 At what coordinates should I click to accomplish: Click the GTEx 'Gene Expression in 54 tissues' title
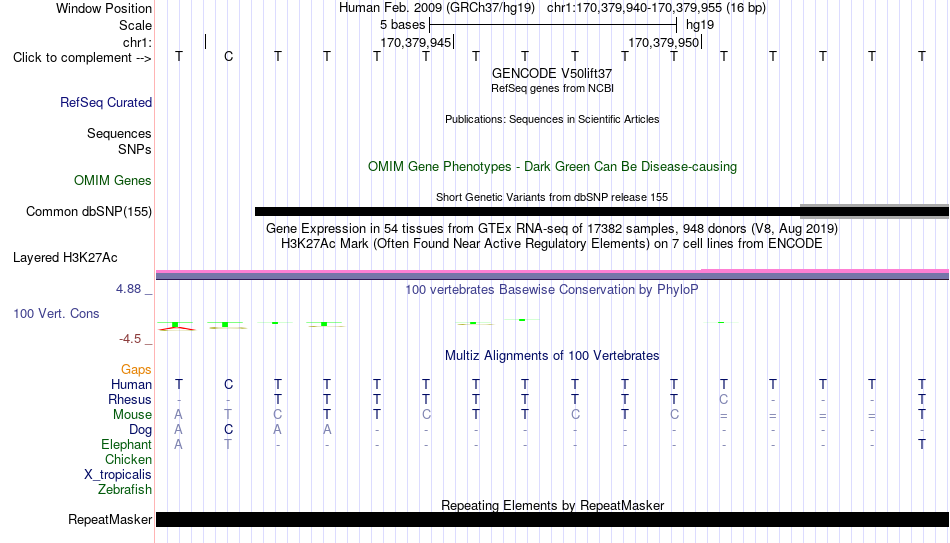click(x=552, y=228)
